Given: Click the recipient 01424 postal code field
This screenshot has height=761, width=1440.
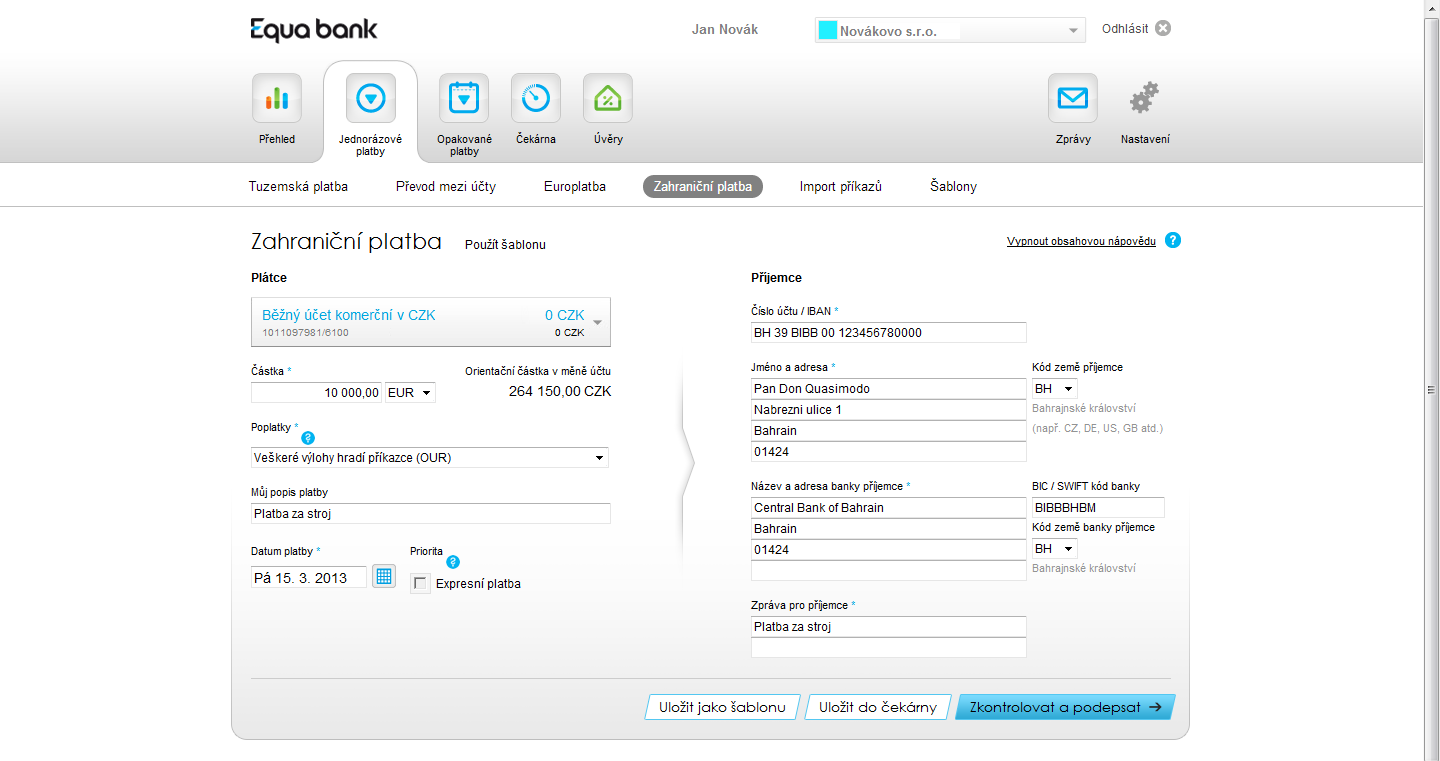Looking at the screenshot, I should coord(889,451).
